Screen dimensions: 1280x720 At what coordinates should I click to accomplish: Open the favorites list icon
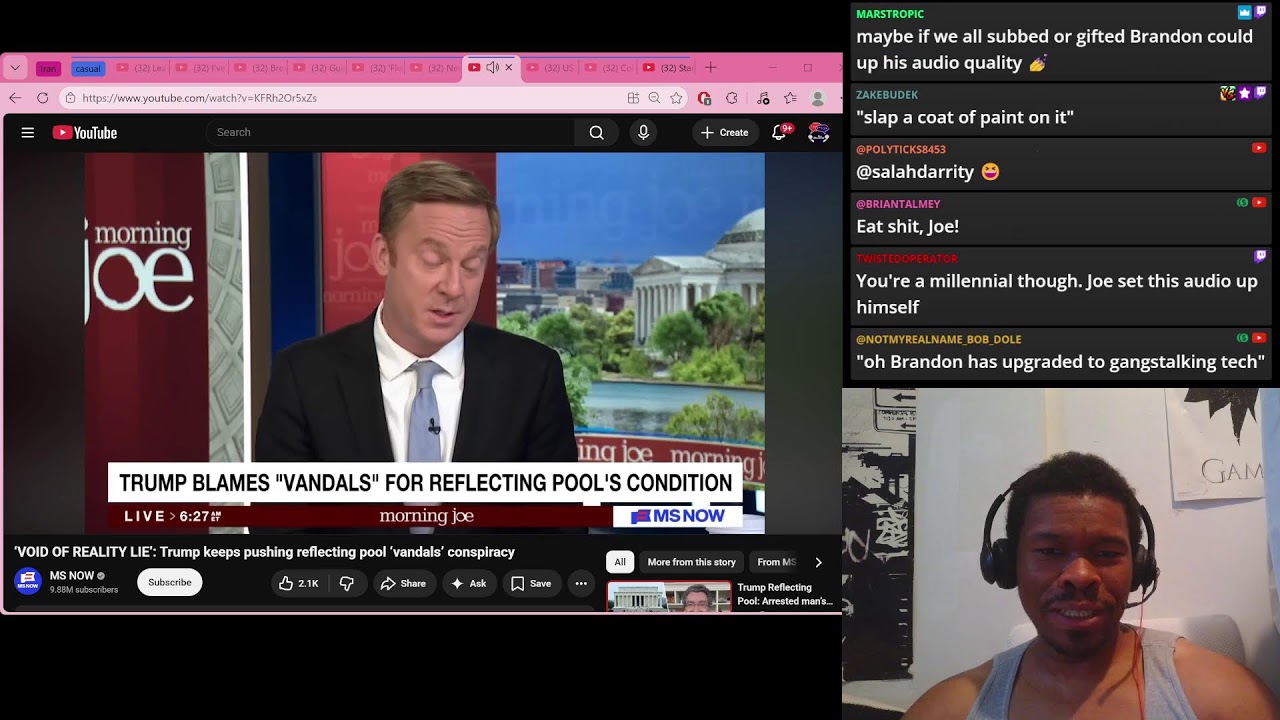(x=790, y=98)
